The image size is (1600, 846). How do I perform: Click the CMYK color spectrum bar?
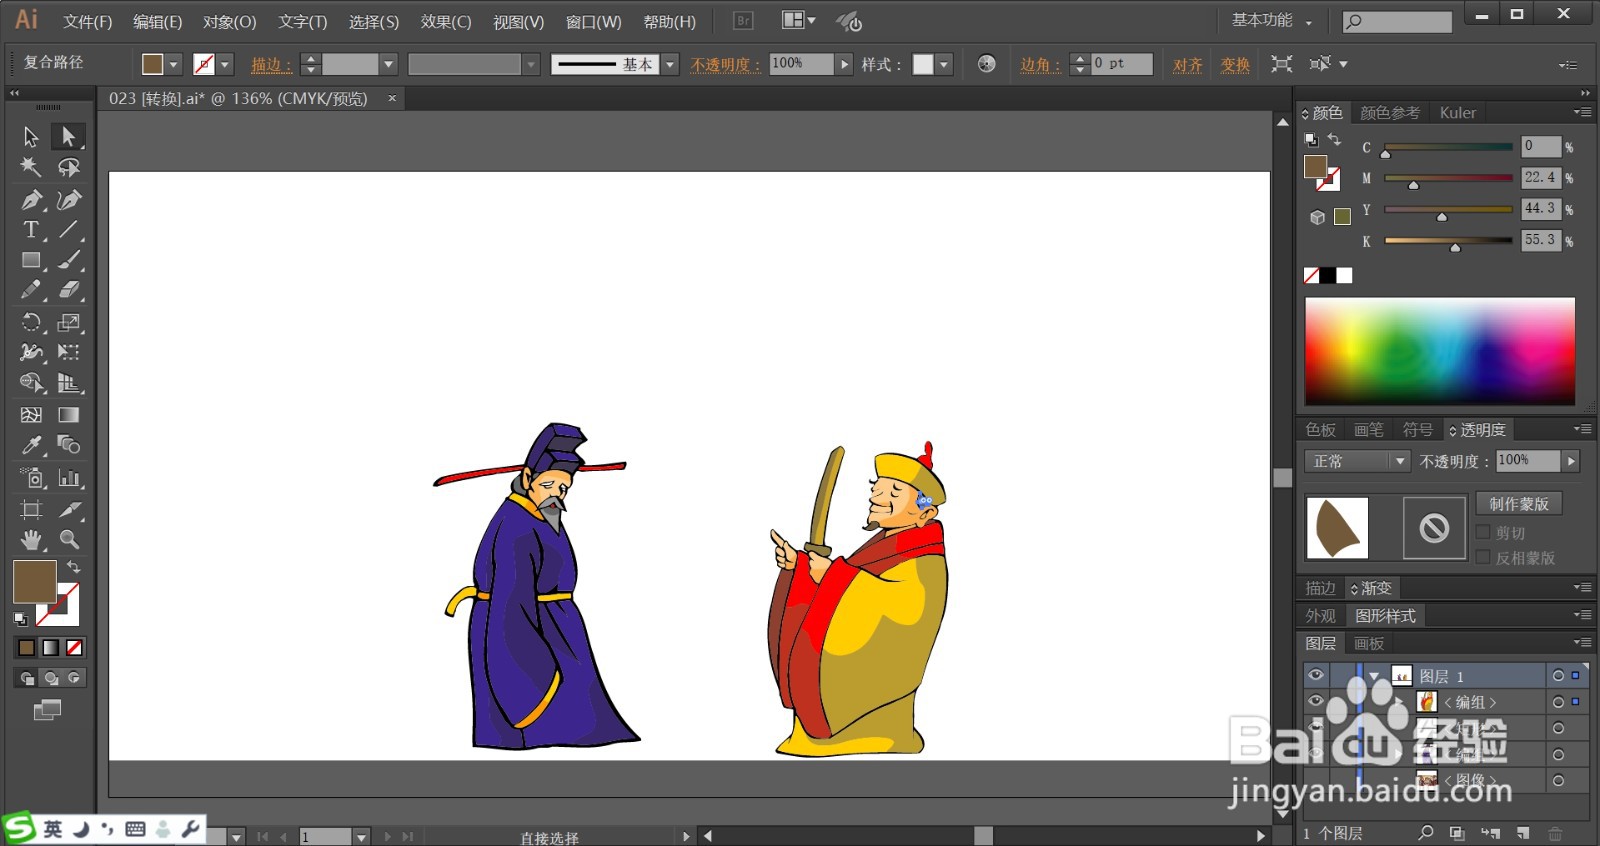click(1440, 351)
